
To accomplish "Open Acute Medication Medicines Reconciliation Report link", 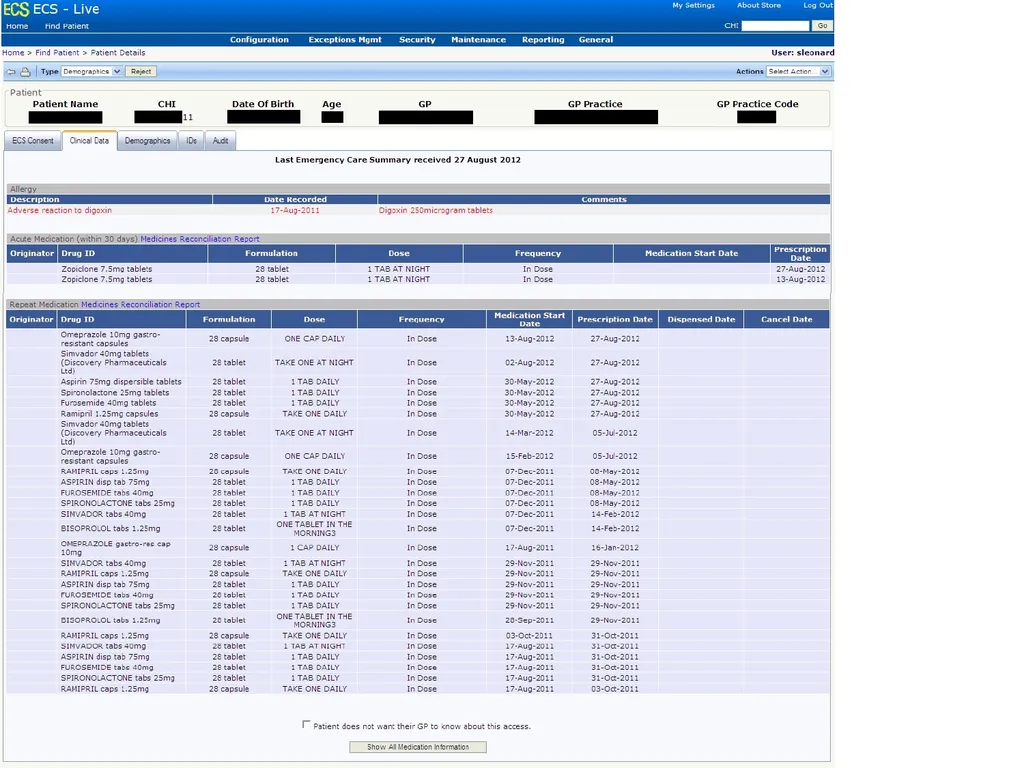I will coord(200,239).
